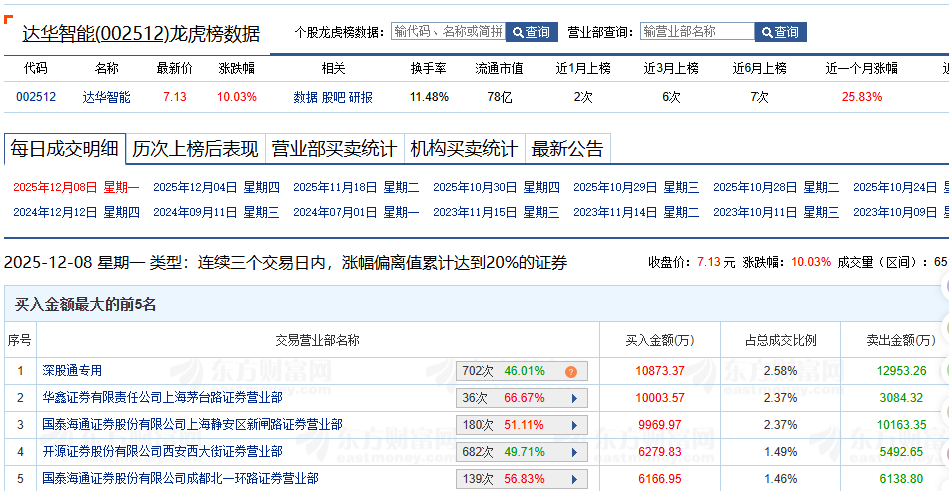The image size is (949, 491).
Task: Open the 机构买卖统计 tab
Action: point(464,149)
